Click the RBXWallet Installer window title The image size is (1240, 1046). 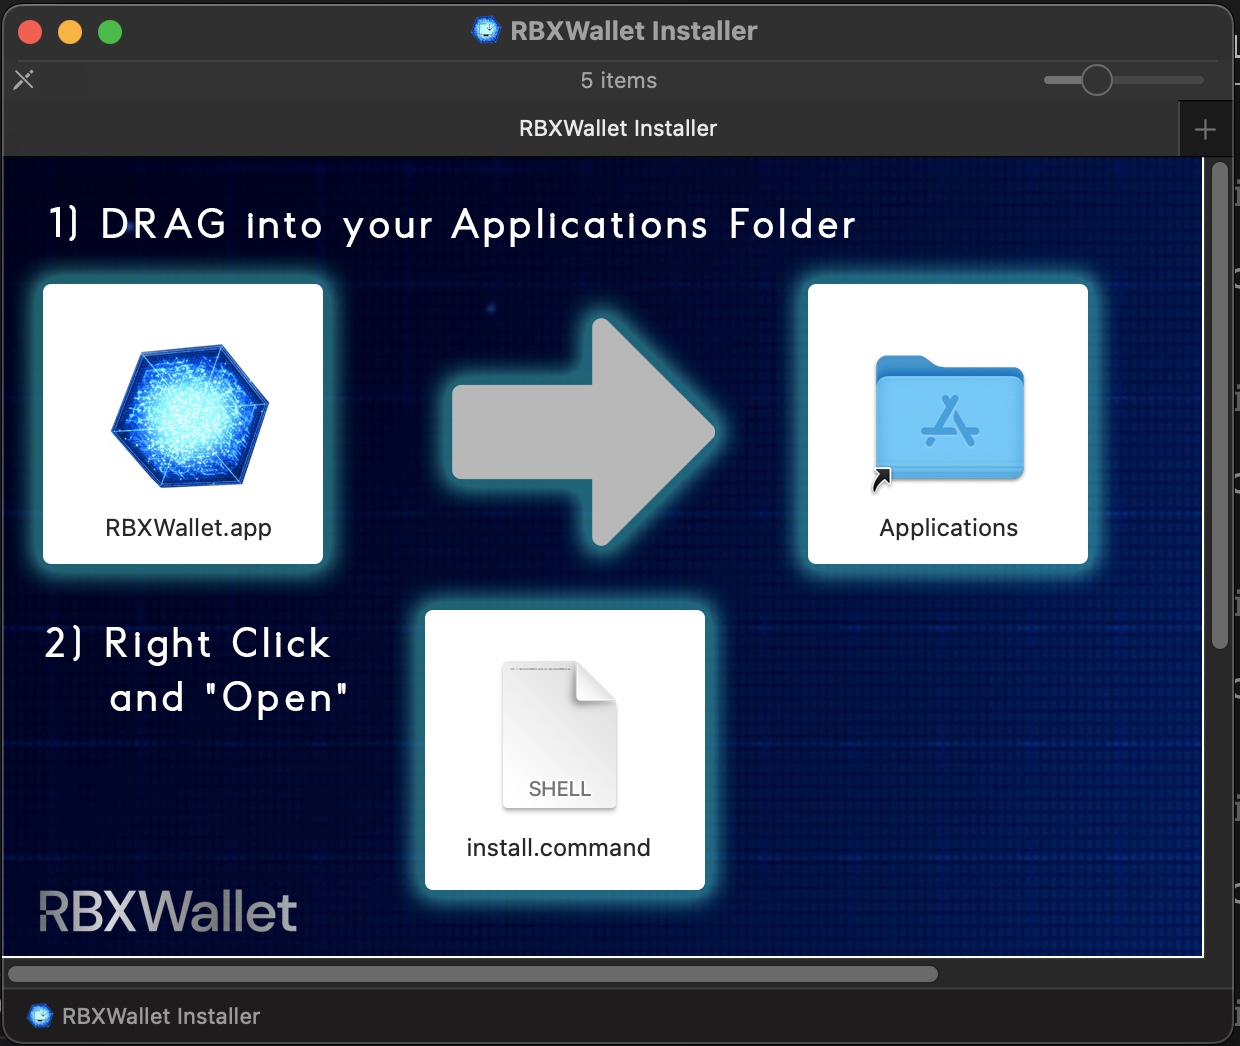tap(634, 31)
